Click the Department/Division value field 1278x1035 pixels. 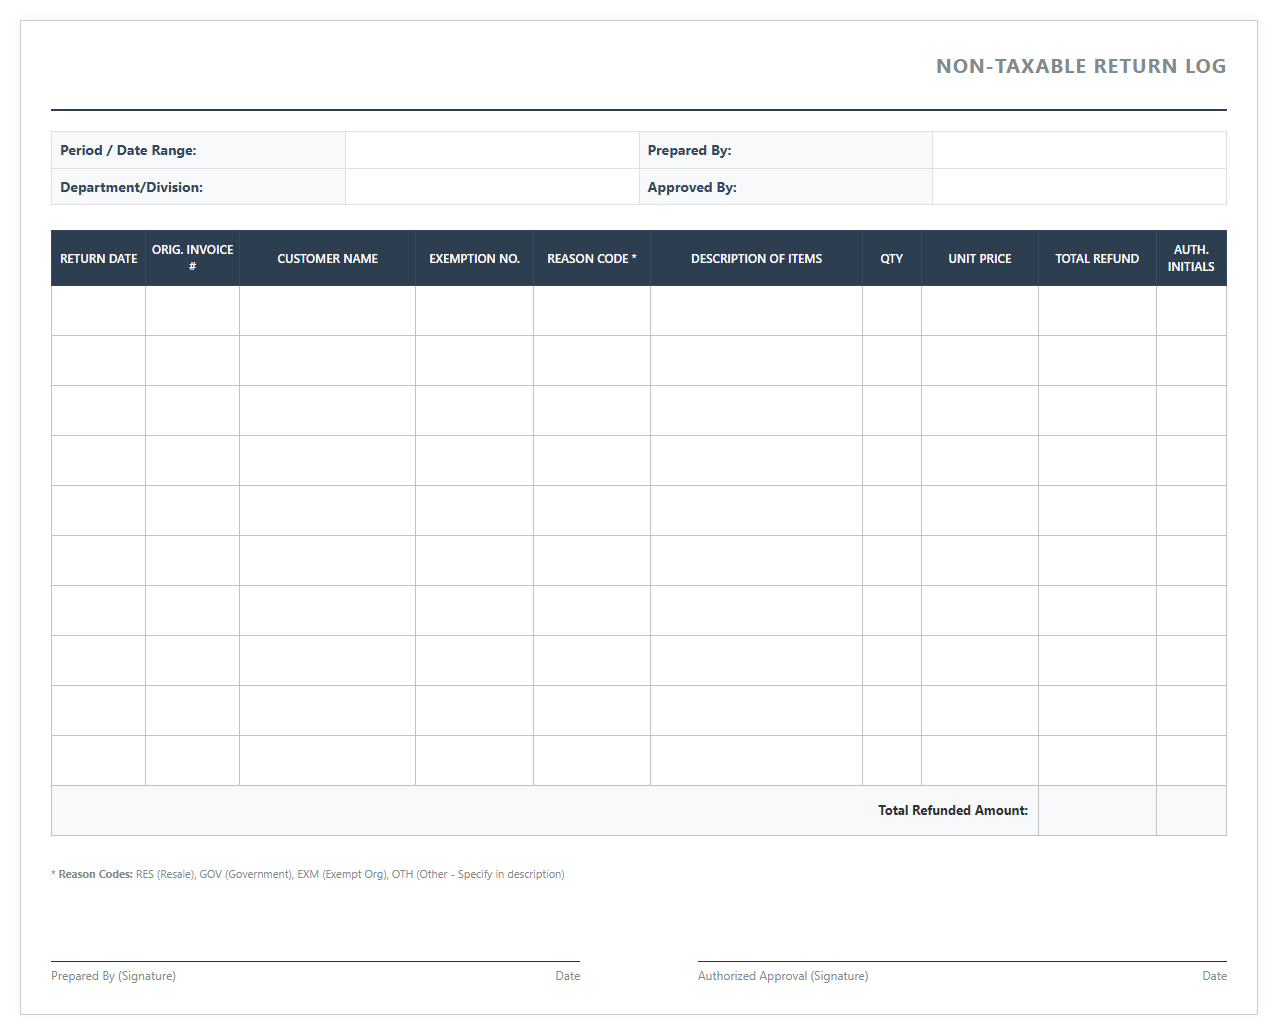click(492, 187)
